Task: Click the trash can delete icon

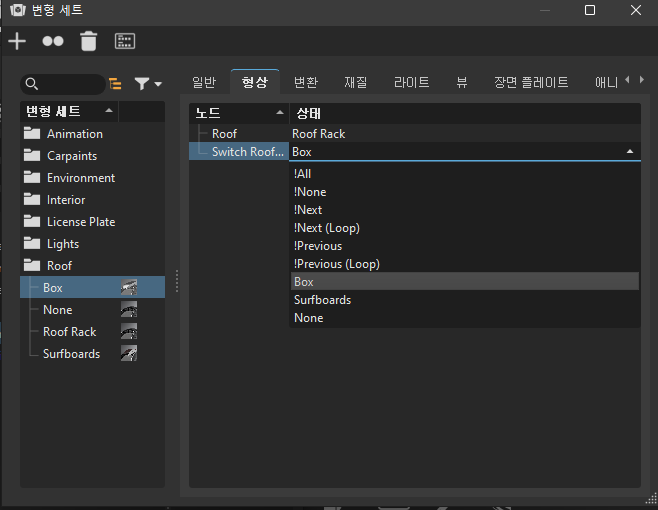Action: point(89,41)
